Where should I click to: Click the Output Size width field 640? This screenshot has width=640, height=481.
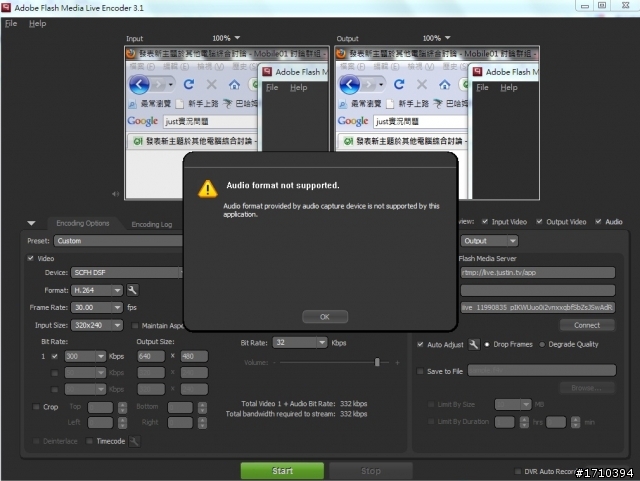pos(151,356)
